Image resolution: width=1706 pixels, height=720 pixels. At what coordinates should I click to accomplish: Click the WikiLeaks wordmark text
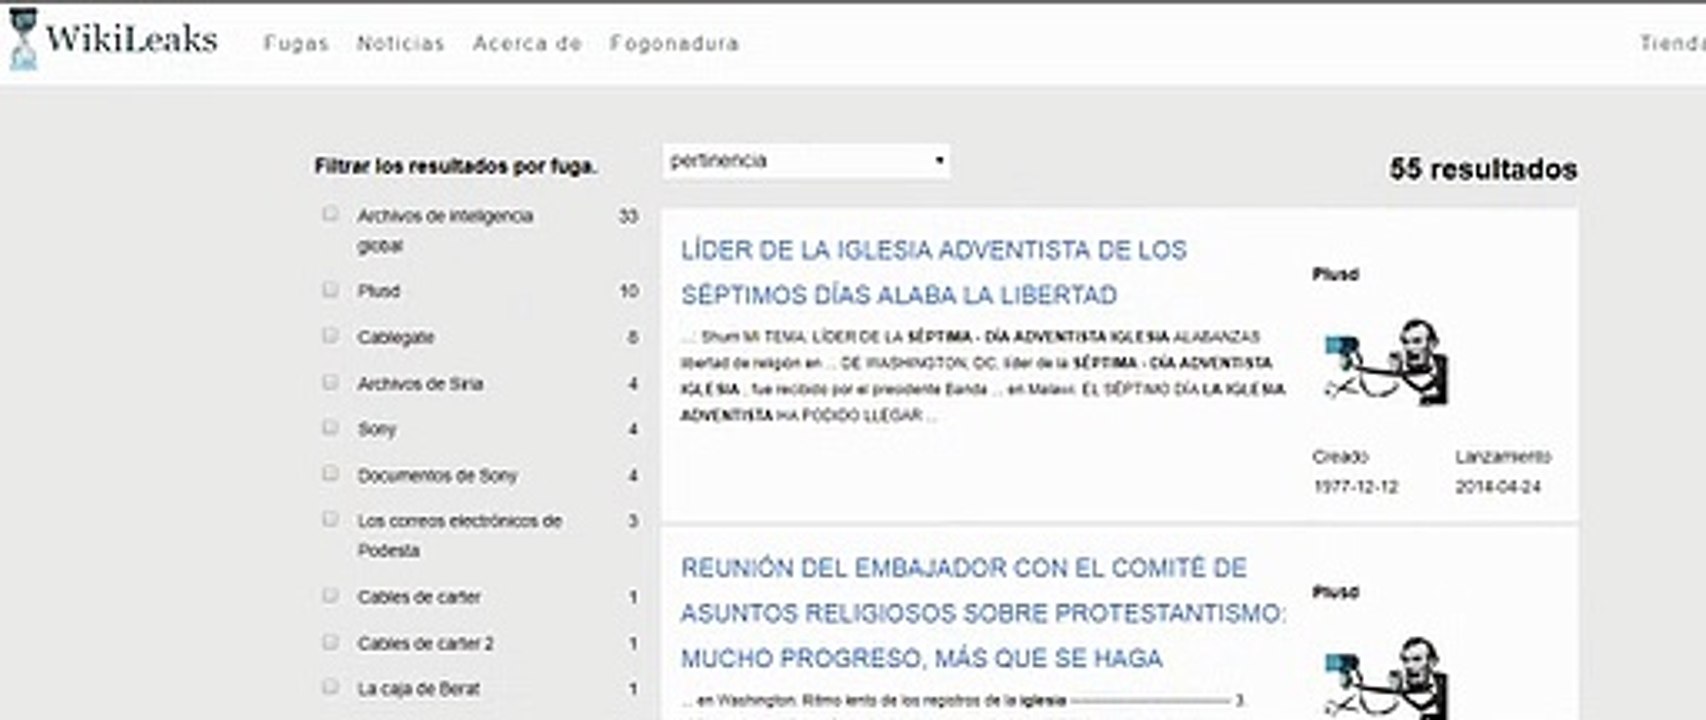(131, 39)
